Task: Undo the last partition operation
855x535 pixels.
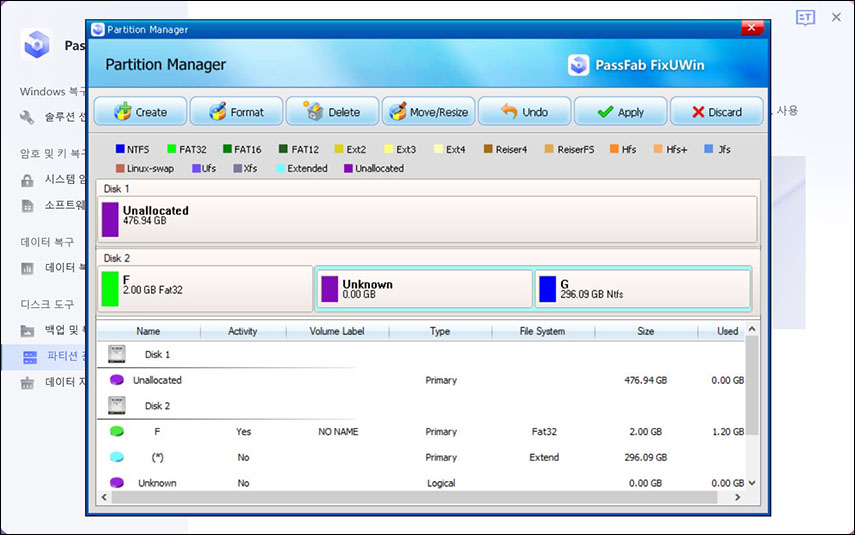Action: point(524,112)
